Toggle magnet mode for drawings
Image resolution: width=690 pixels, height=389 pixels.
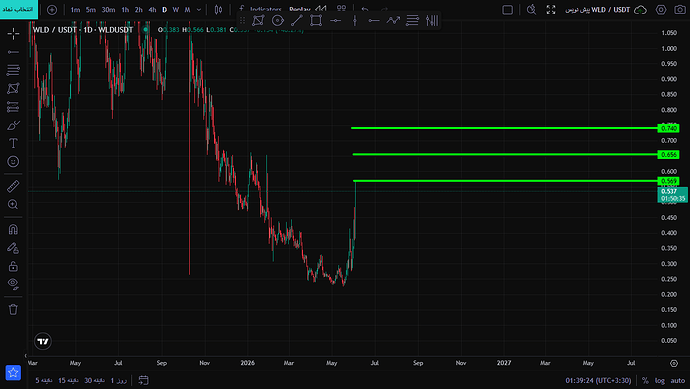pos(13,229)
